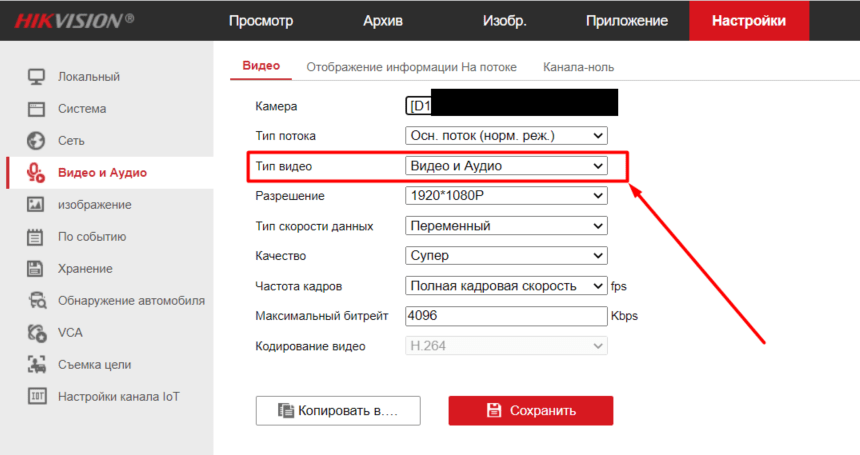Open the Канала-ноль tab
Image resolution: width=860 pixels, height=455 pixels.
click(578, 67)
